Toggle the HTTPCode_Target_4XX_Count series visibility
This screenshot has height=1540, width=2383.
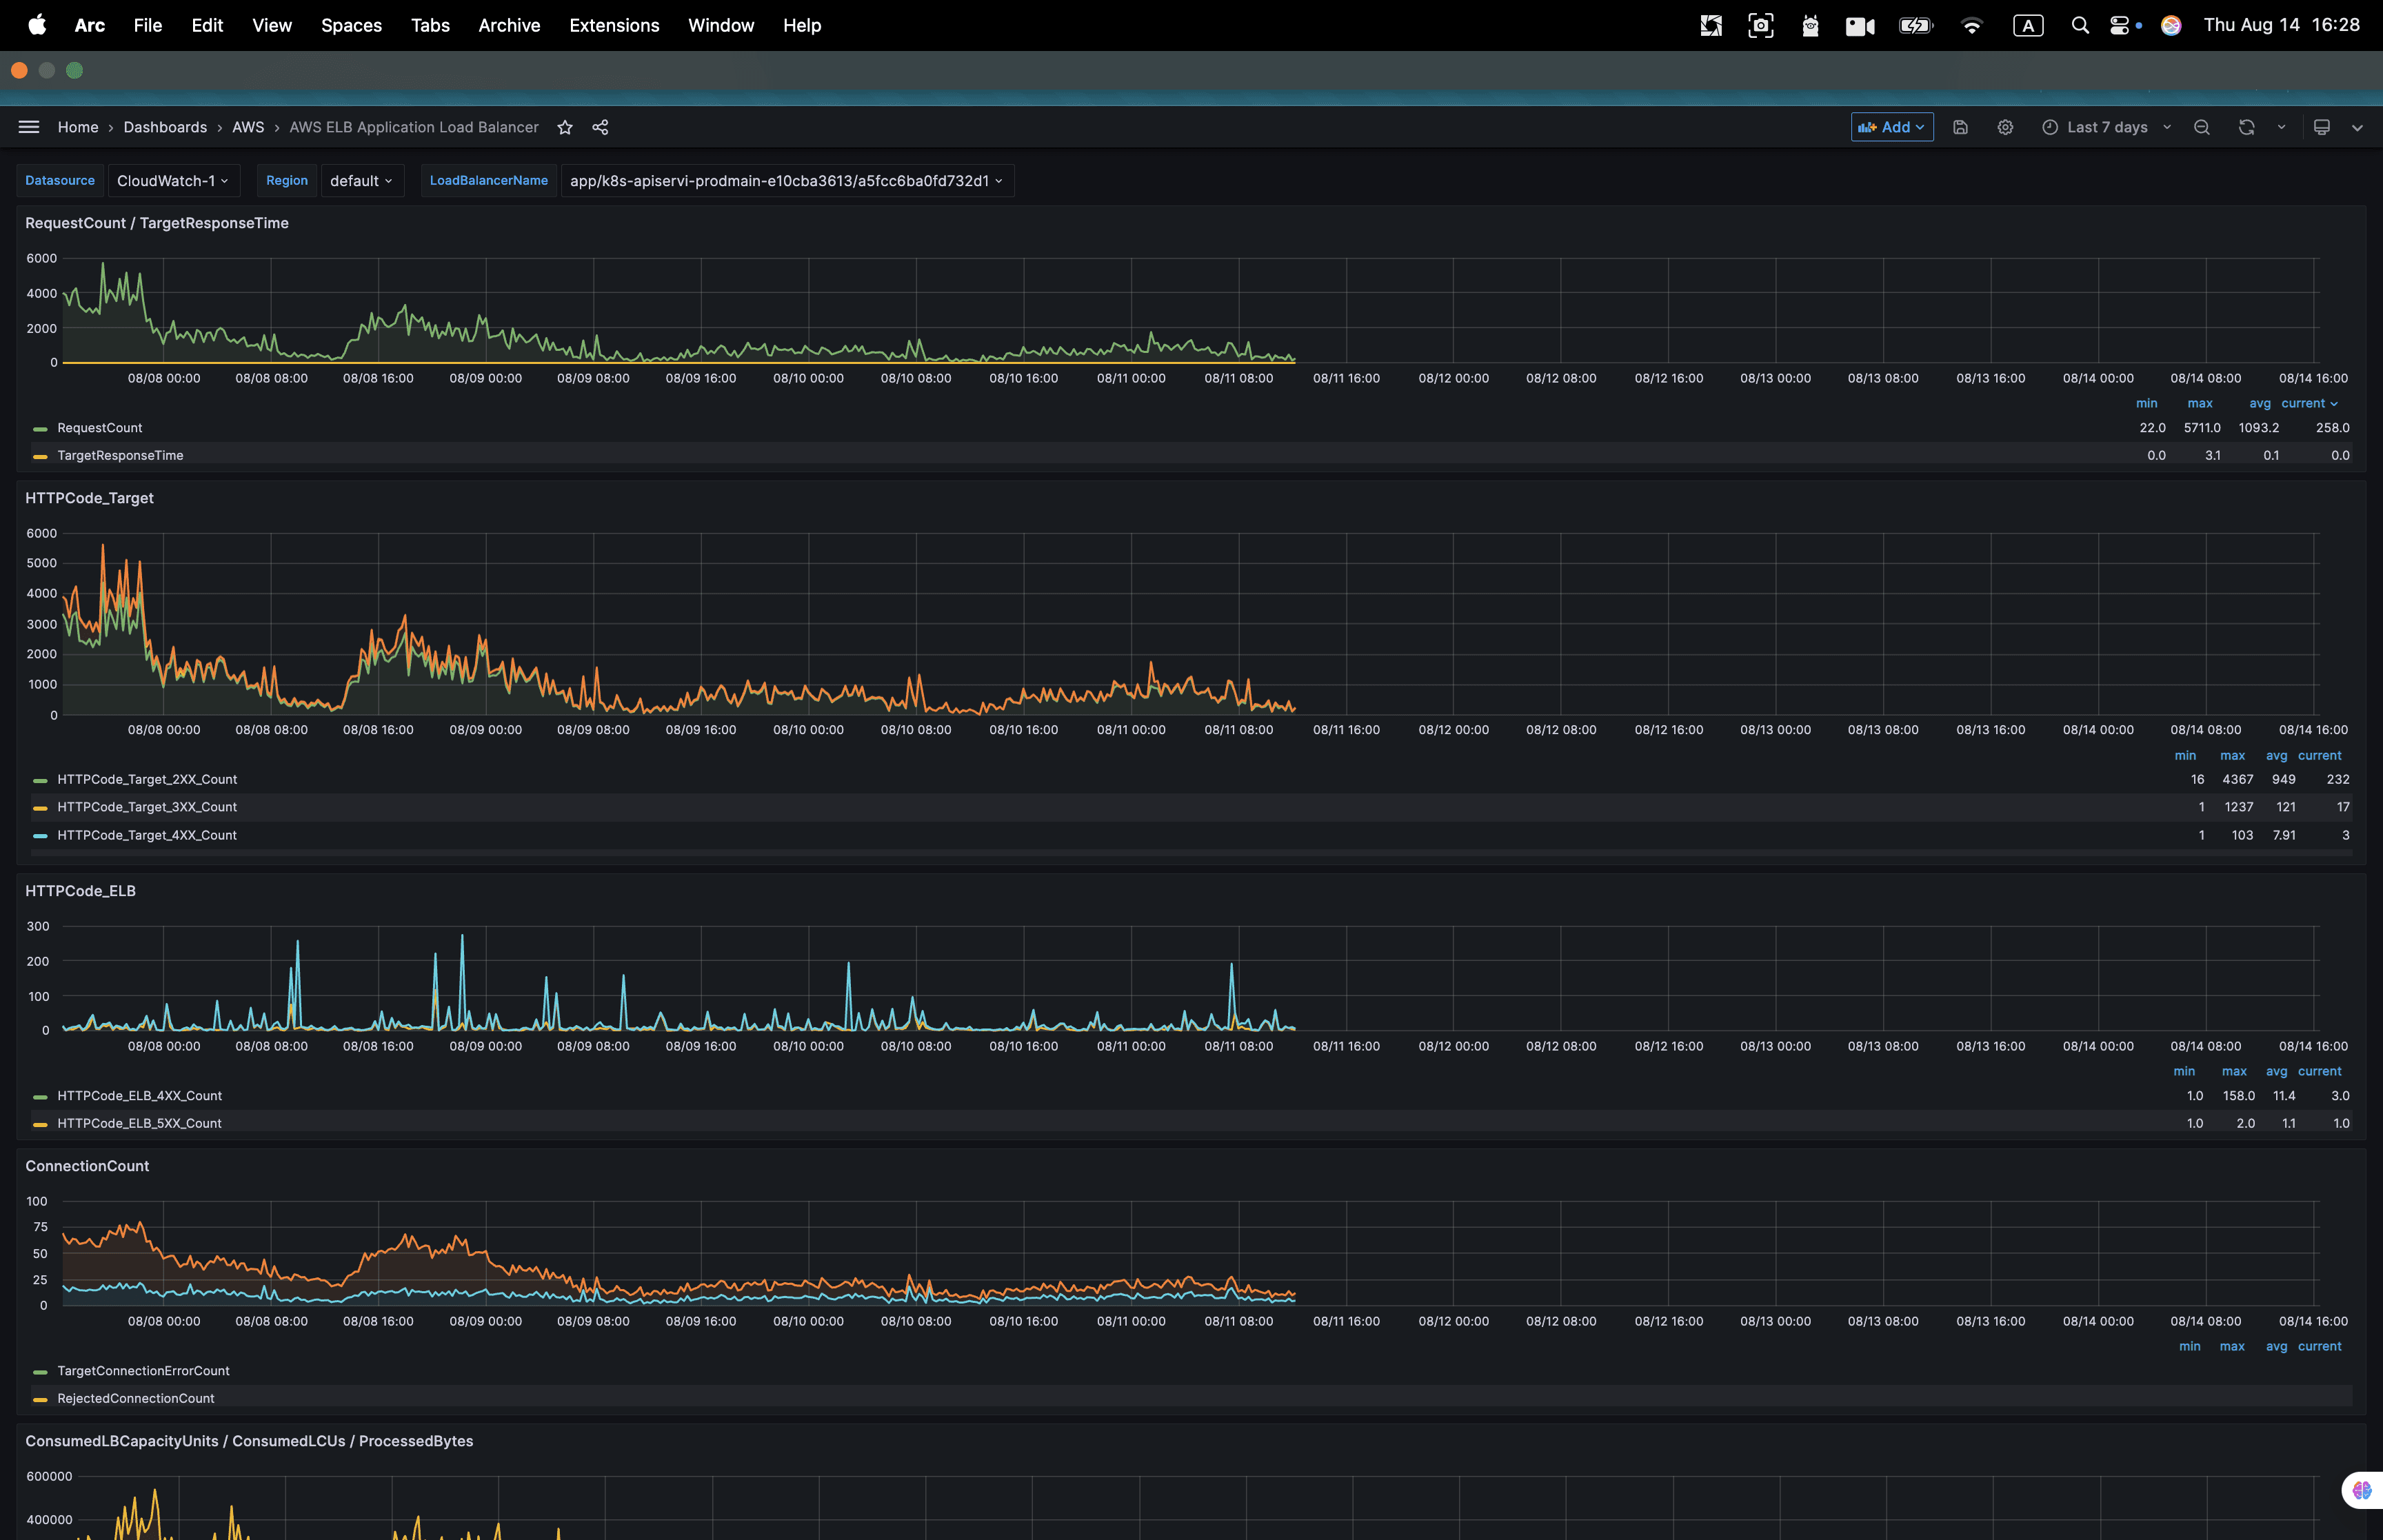pyautogui.click(x=146, y=835)
